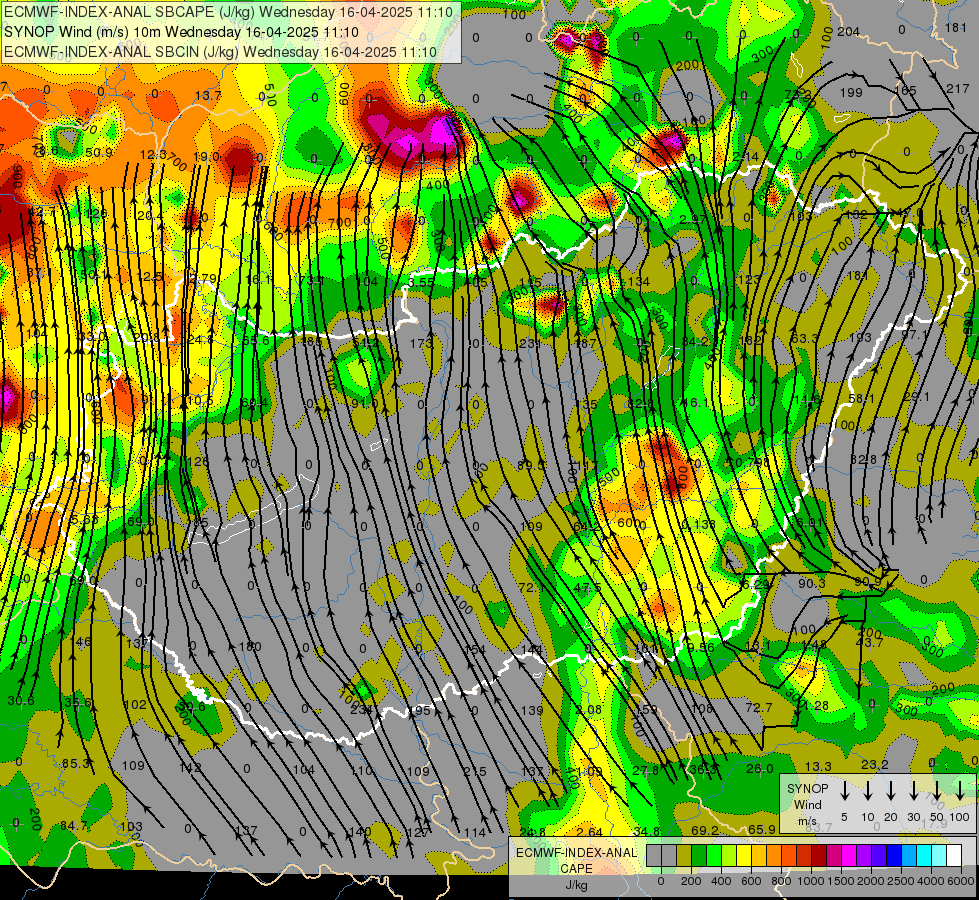Click the map value 65.9

(762, 829)
